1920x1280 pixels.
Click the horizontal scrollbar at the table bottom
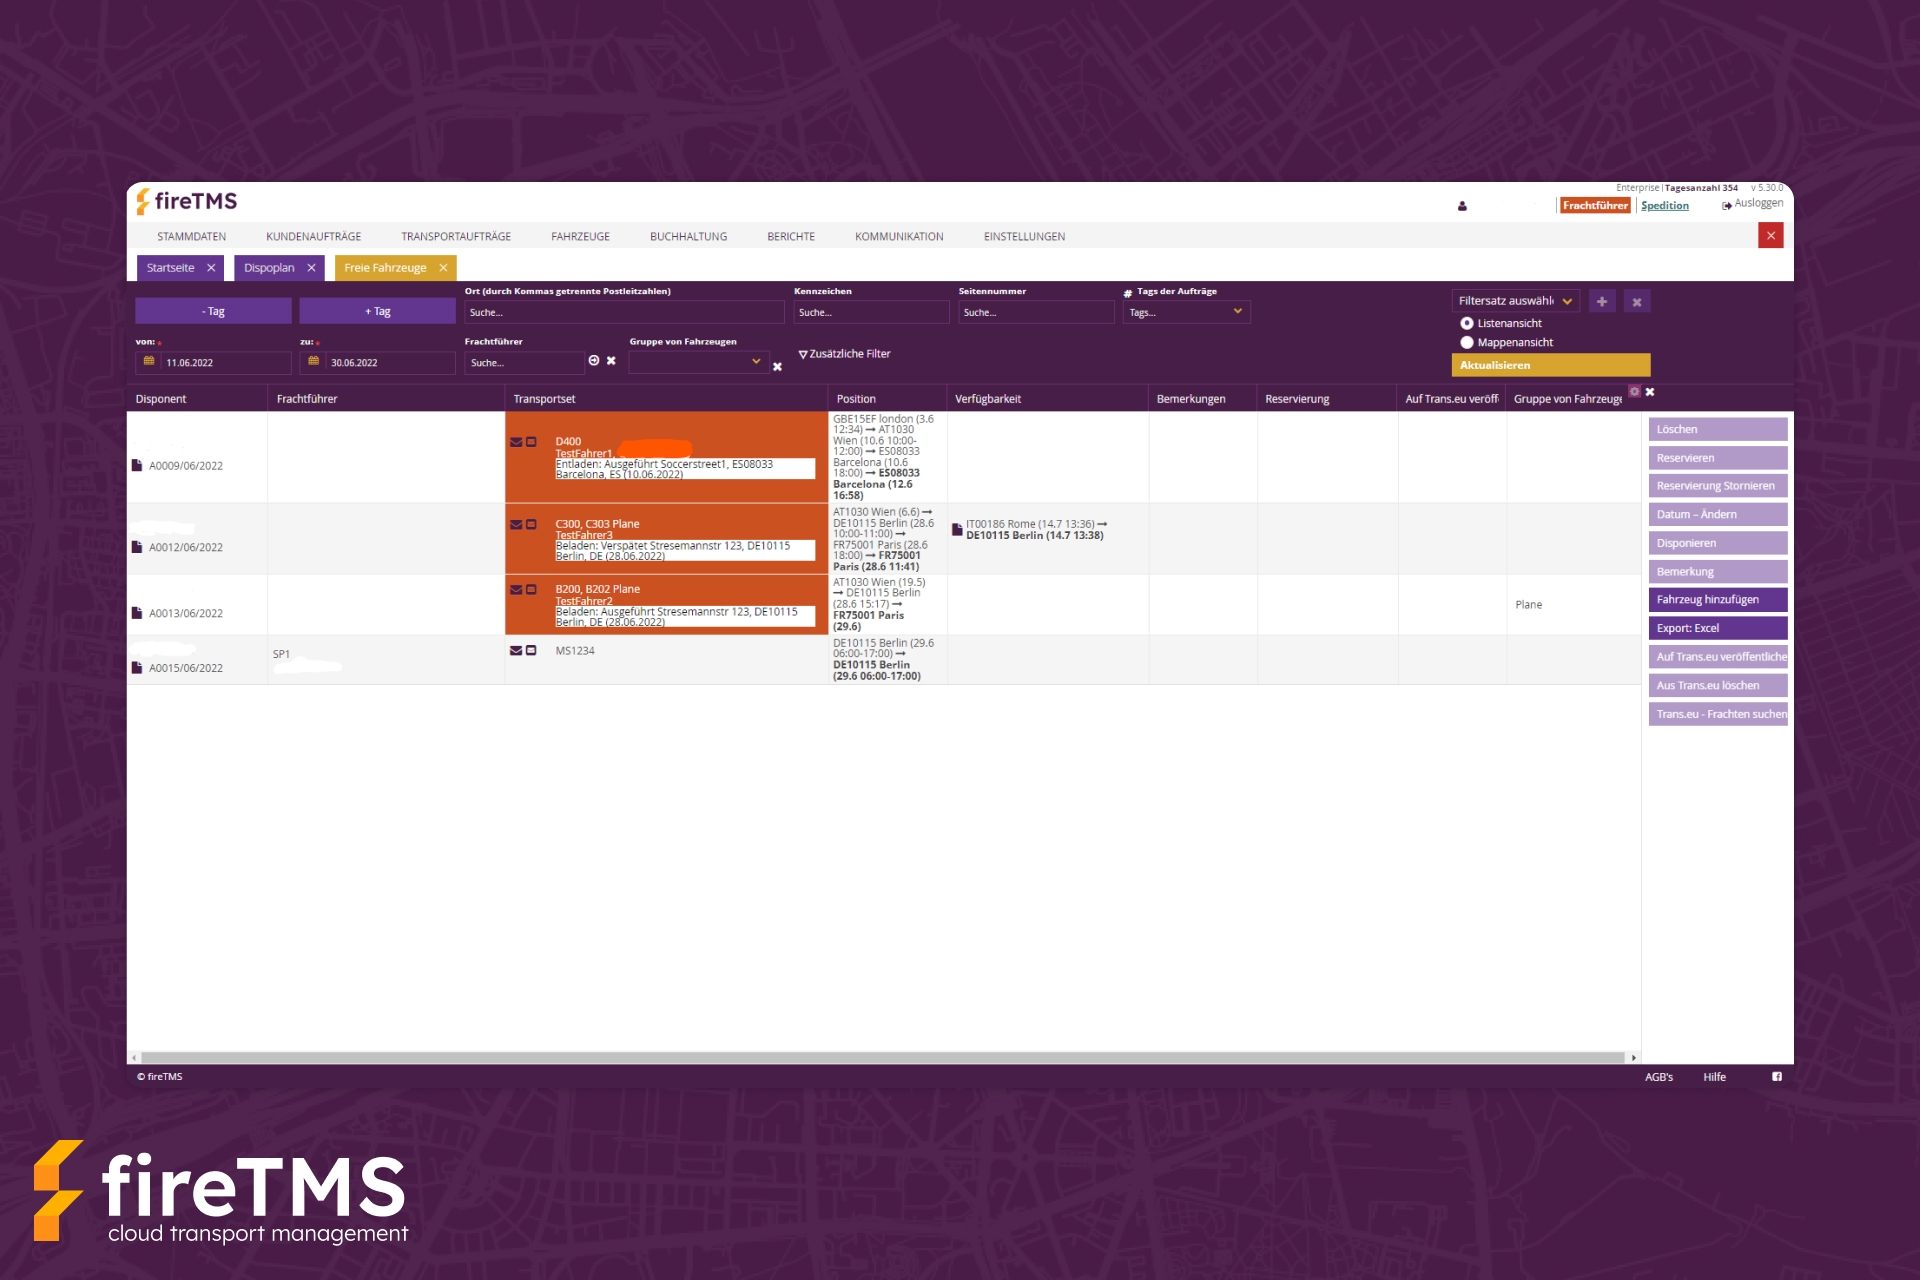(x=880, y=1057)
